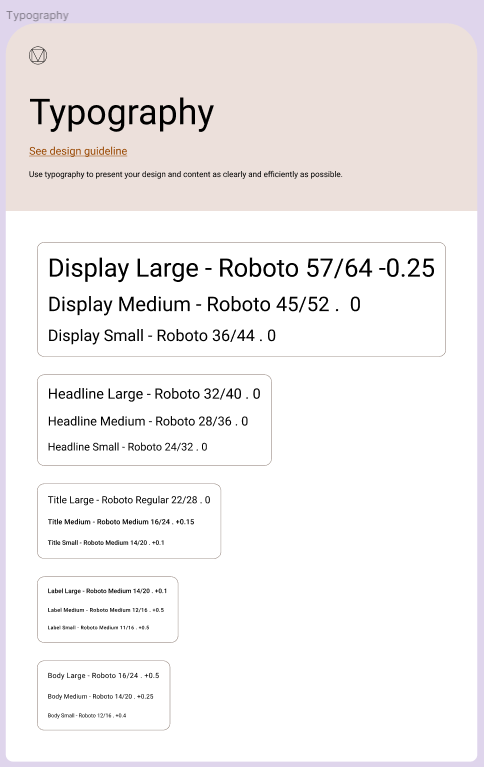Select Display Medium - Roboto 45/52 text
The height and width of the screenshot is (767, 484).
point(204,304)
